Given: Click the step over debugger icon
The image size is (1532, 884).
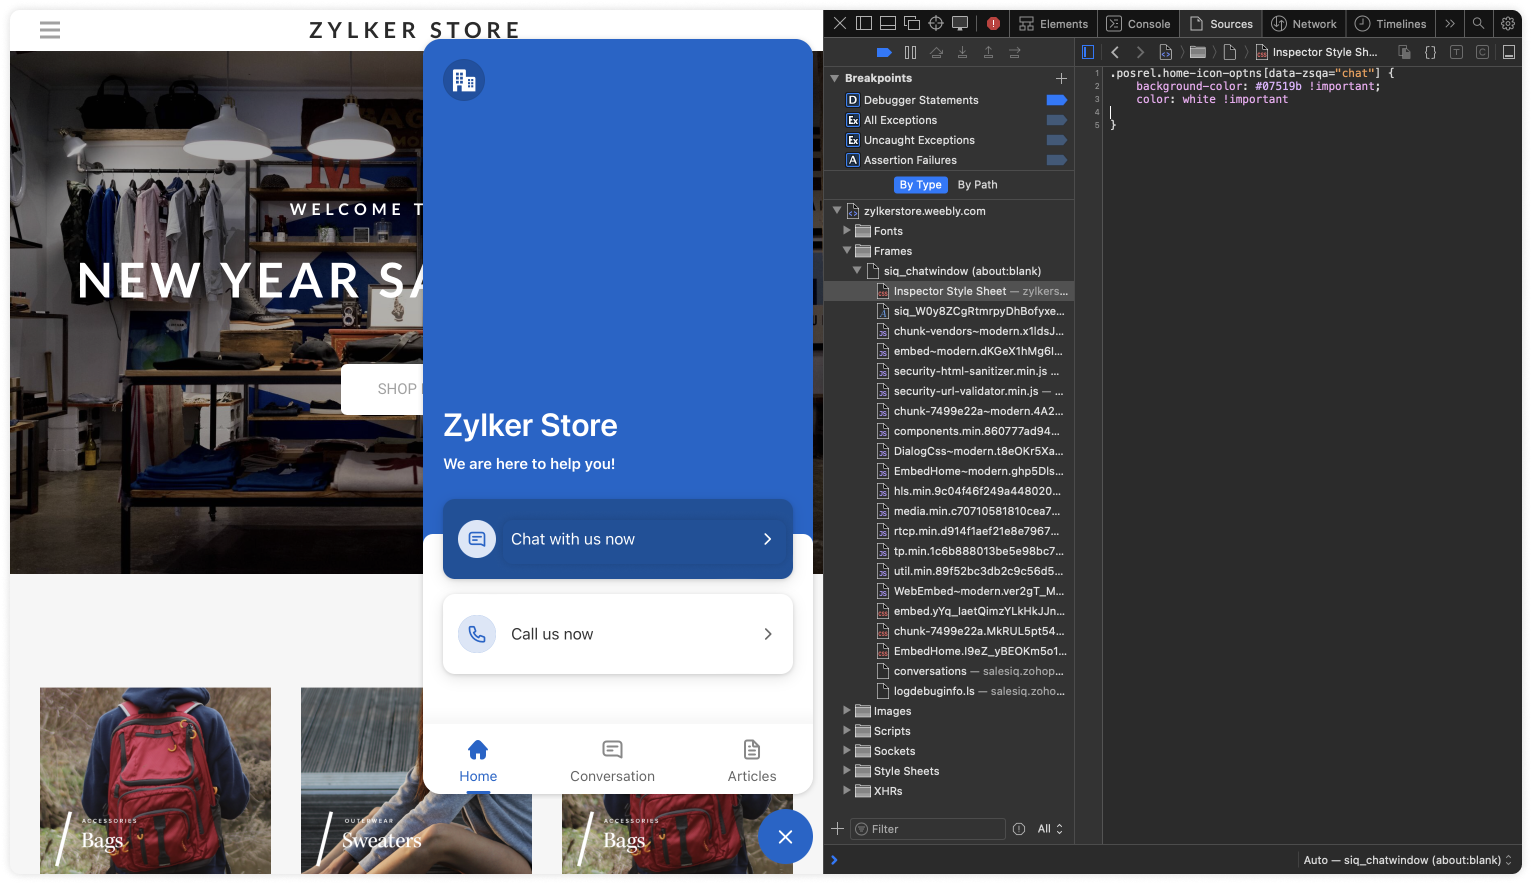Looking at the screenshot, I should [x=936, y=52].
